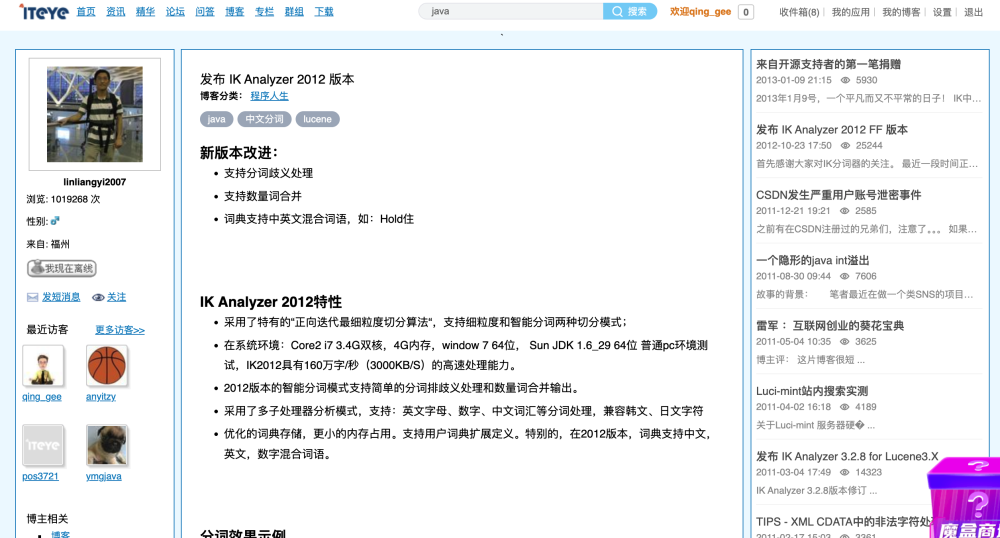Open the 资讯 menu item
The image size is (1000, 538).
[x=116, y=12]
